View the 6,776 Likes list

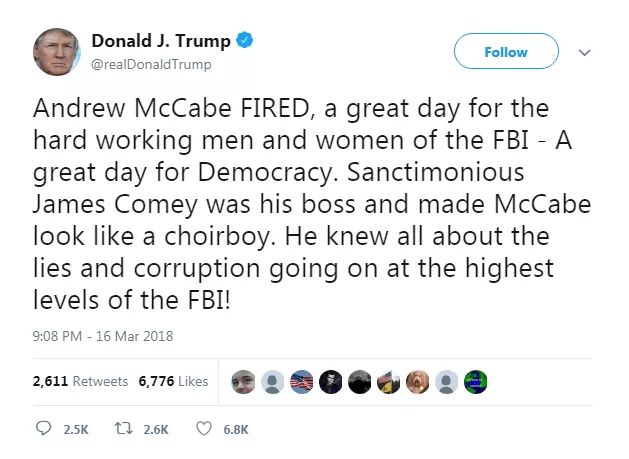click(174, 381)
